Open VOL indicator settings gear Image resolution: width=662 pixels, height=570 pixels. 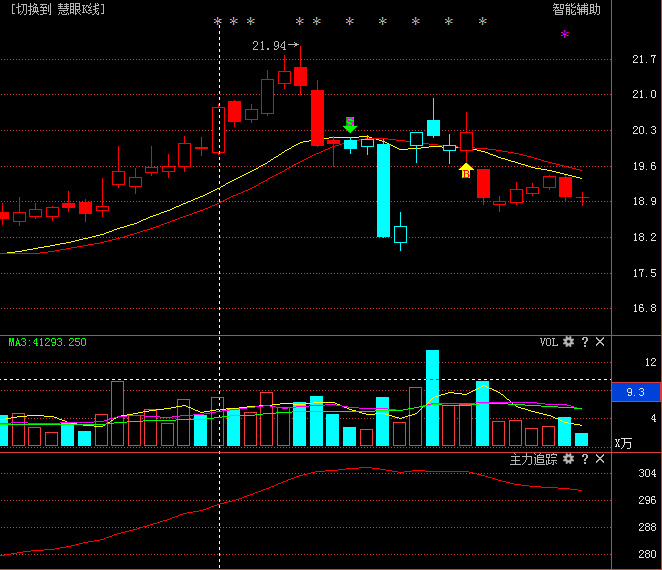(x=569, y=342)
